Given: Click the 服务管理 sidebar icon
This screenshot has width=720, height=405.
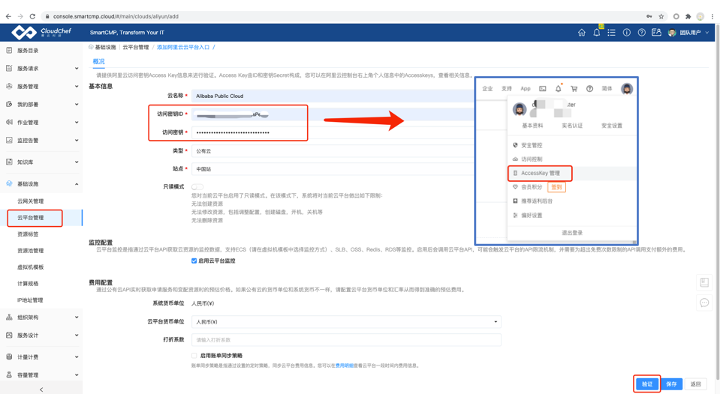Looking at the screenshot, I should click(9, 86).
